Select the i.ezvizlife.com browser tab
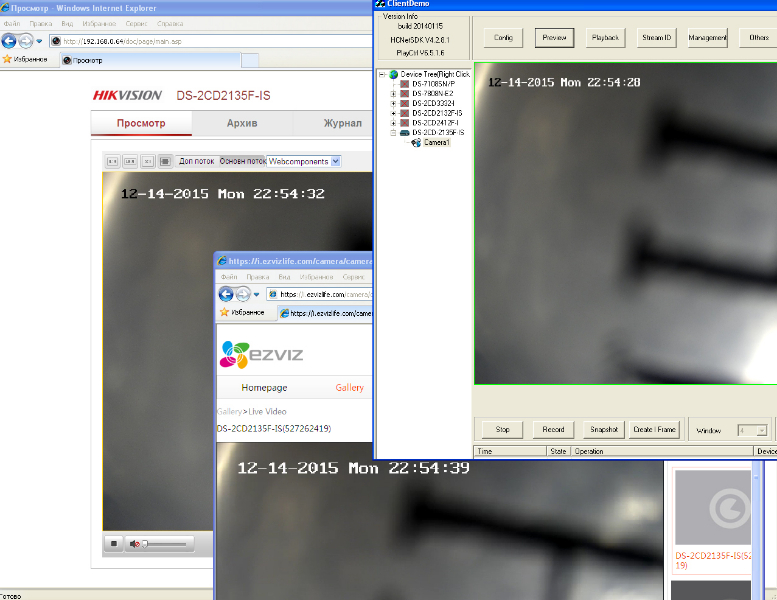This screenshot has width=777, height=600. pos(325,313)
